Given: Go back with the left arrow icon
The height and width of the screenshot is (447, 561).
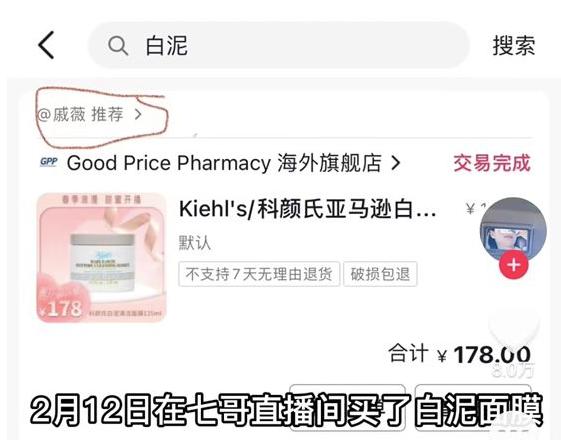Looking at the screenshot, I should point(46,45).
